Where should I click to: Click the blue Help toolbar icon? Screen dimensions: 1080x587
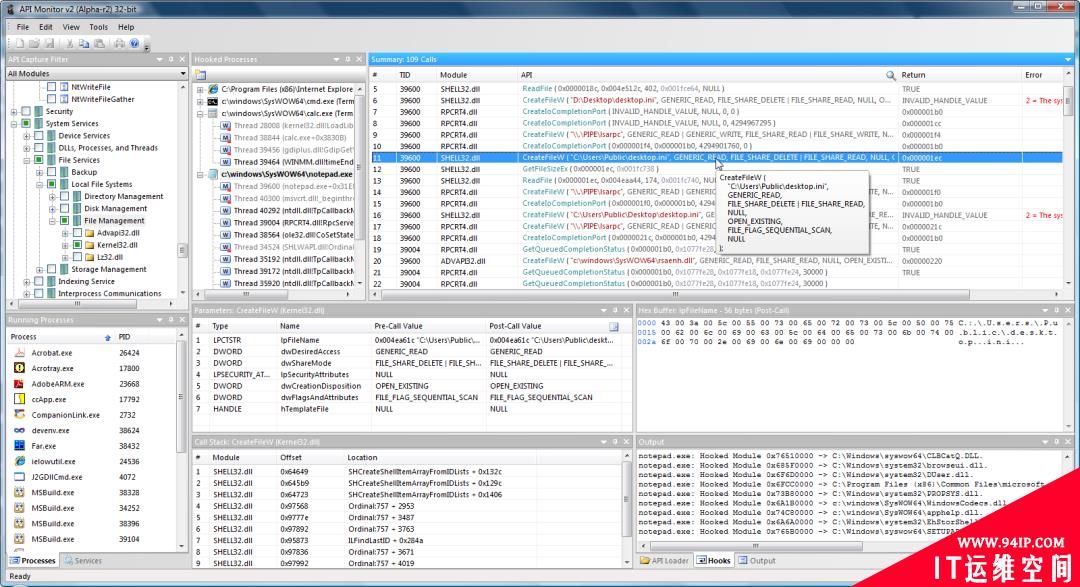pyautogui.click(x=134, y=44)
